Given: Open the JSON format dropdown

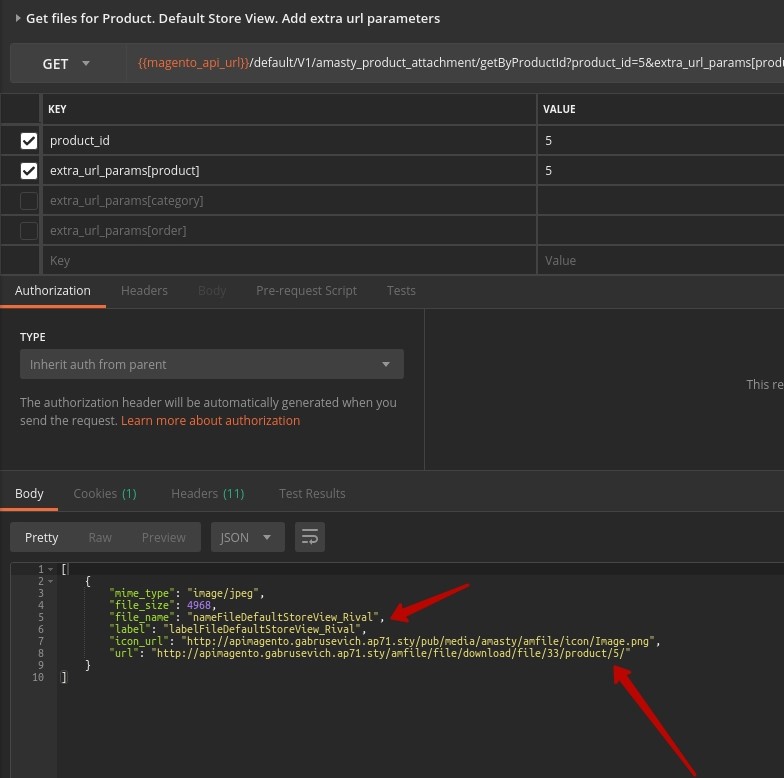Looking at the screenshot, I should click(x=246, y=537).
